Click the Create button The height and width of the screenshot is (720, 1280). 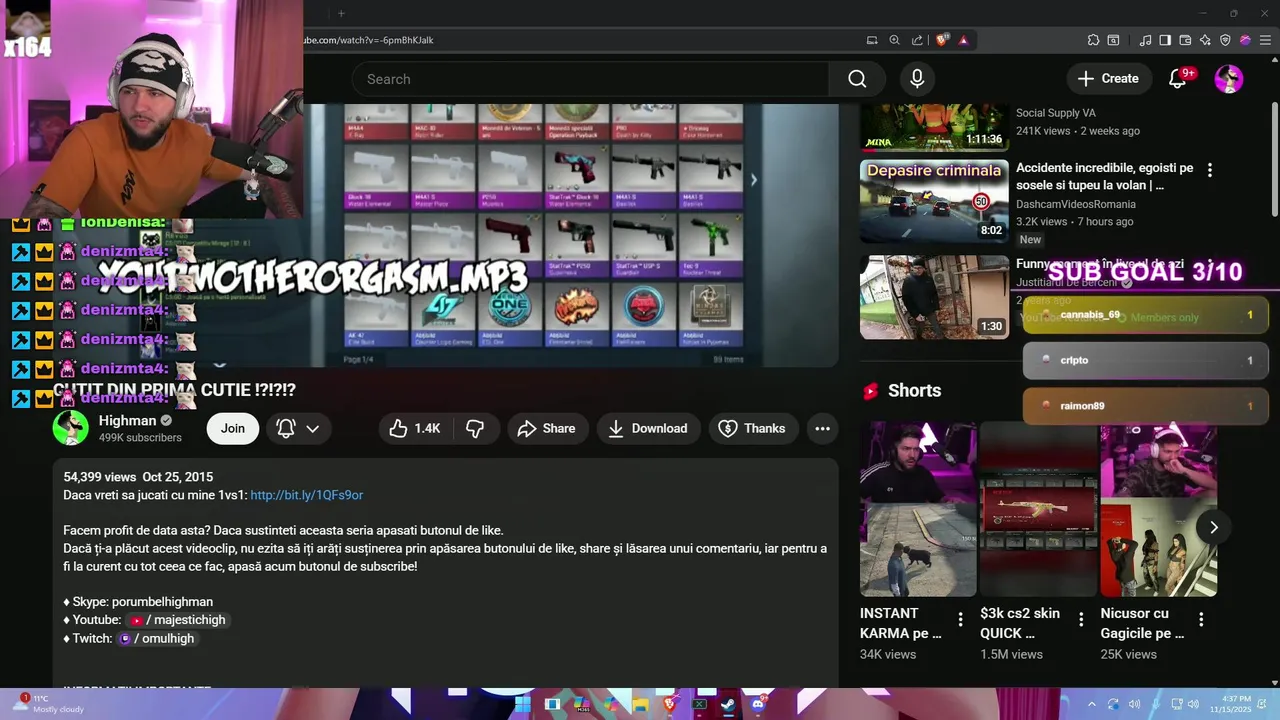pyautogui.click(x=1108, y=79)
